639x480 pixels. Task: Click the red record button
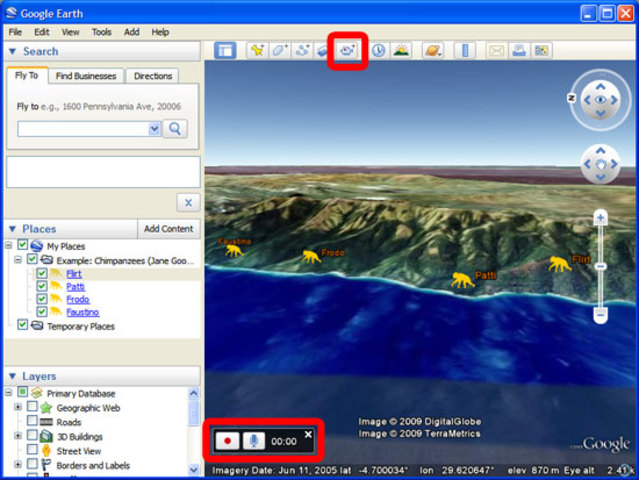tap(227, 441)
